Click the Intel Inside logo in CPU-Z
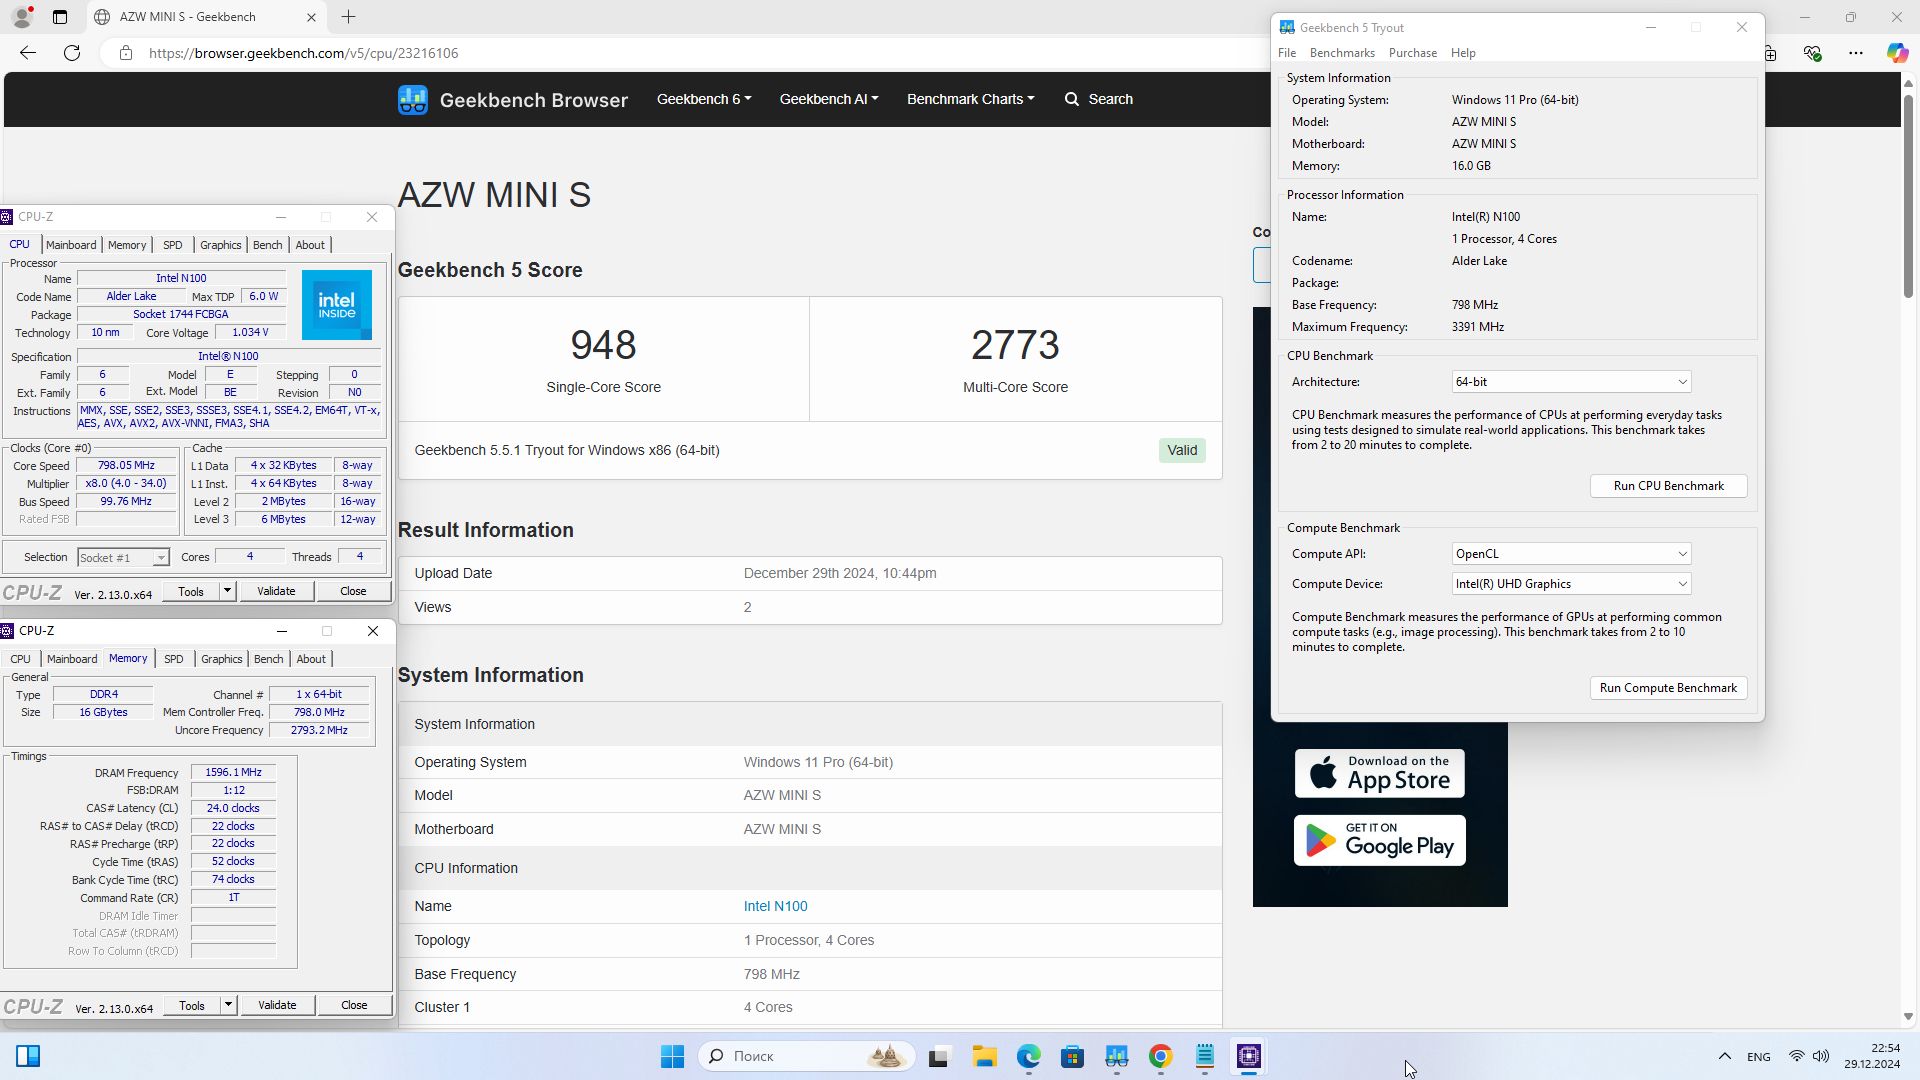1920x1080 pixels. pyautogui.click(x=337, y=305)
